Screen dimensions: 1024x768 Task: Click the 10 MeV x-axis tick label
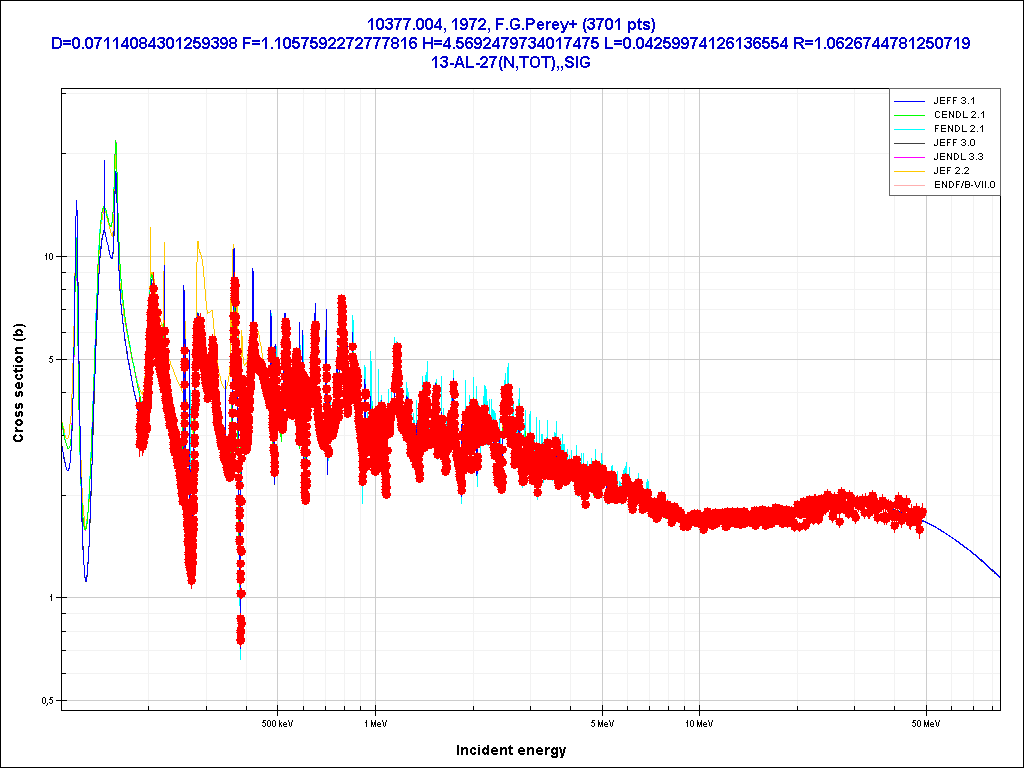(x=698, y=723)
